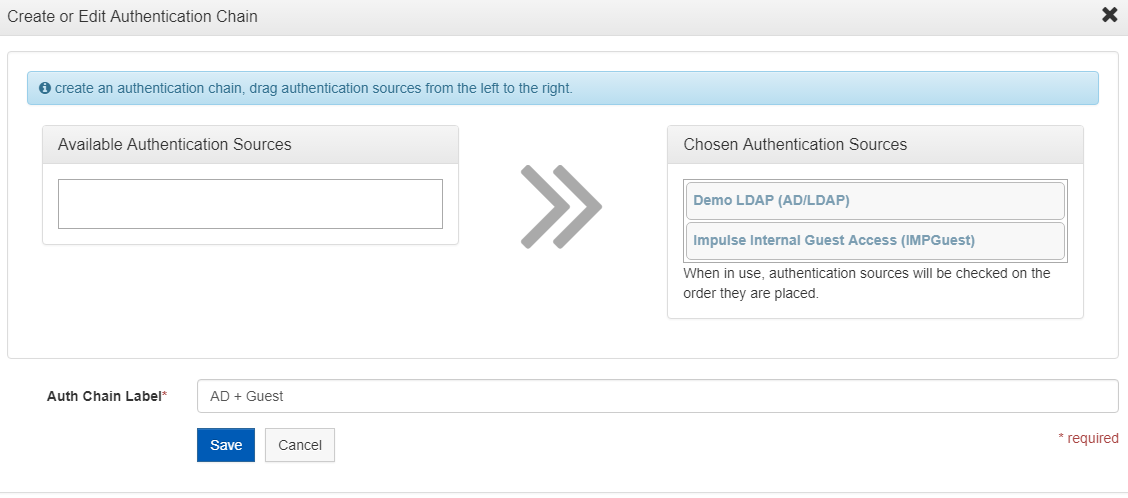Click the double chevron arrow icon

[561, 207]
